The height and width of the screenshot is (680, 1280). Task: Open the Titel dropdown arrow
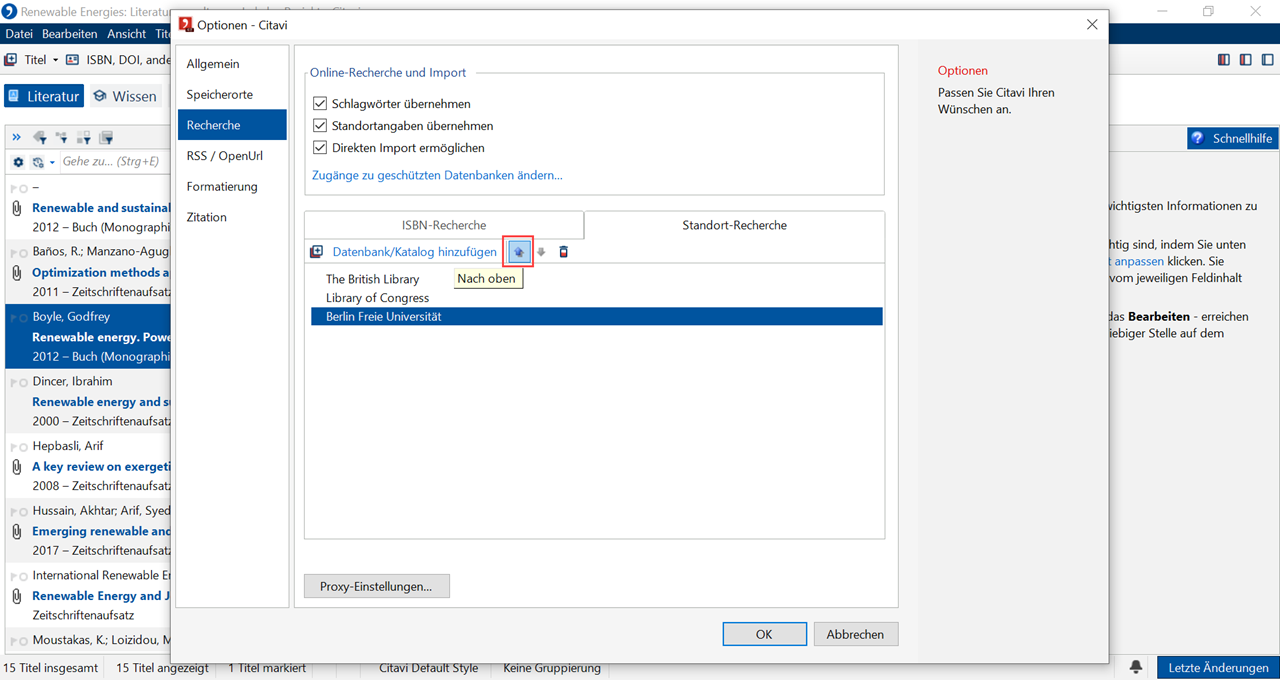pos(55,60)
